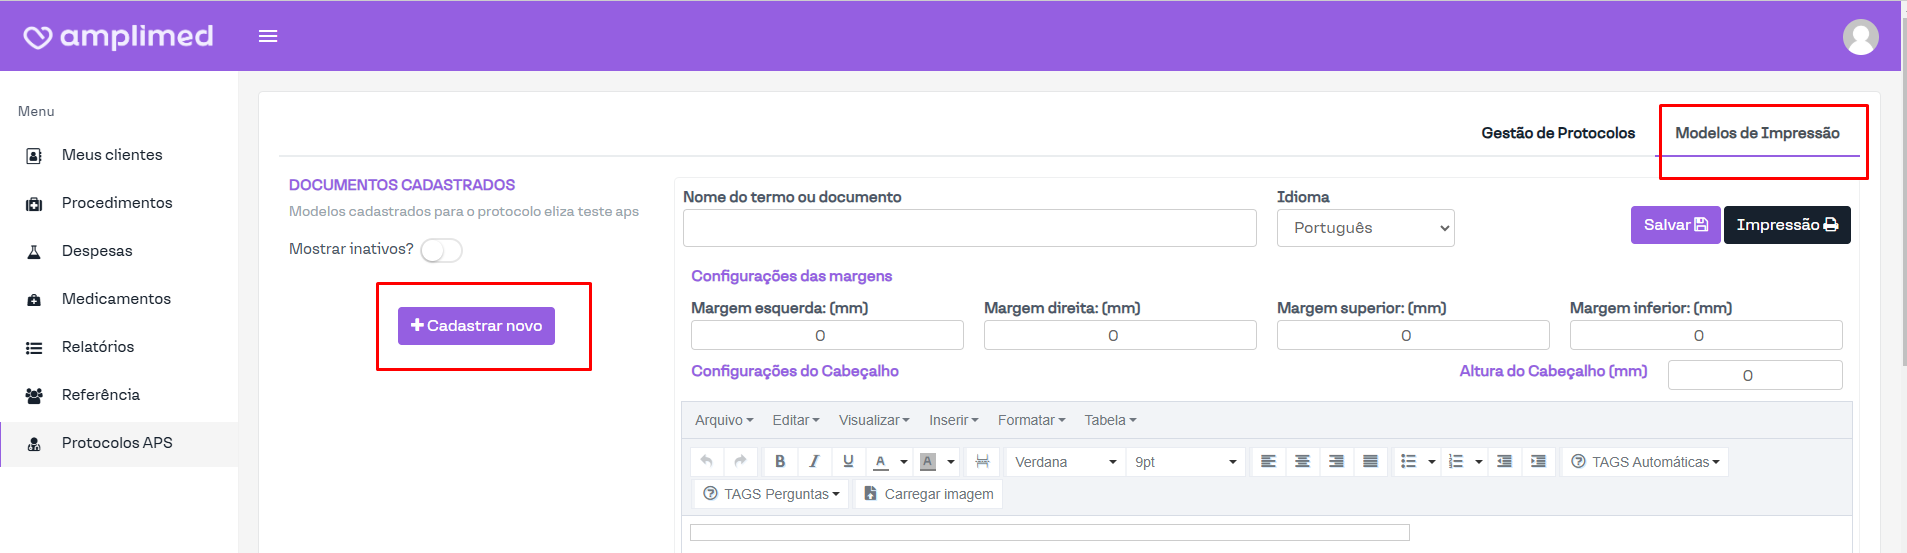The image size is (1907, 553).
Task: Open the Inserir menu in the editor
Action: [953, 420]
